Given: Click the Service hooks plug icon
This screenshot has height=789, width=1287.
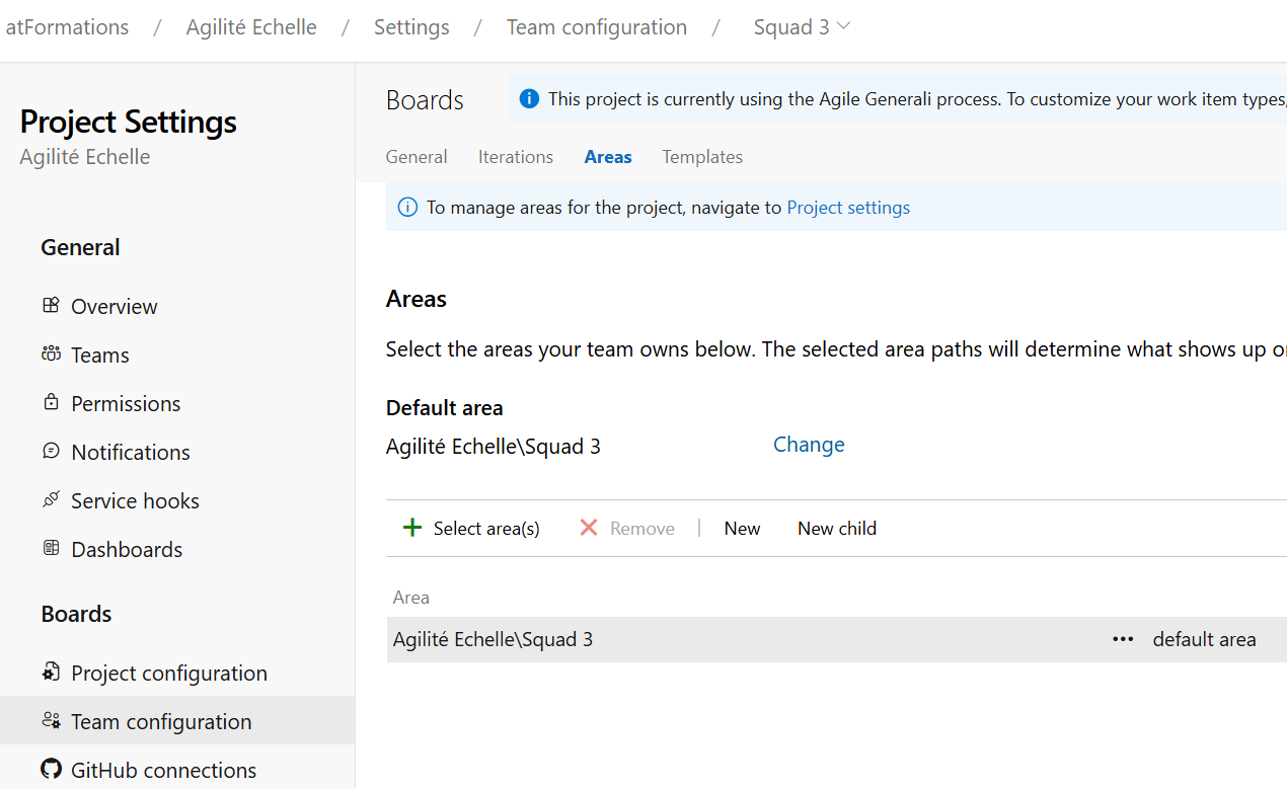Looking at the screenshot, I should 51,499.
